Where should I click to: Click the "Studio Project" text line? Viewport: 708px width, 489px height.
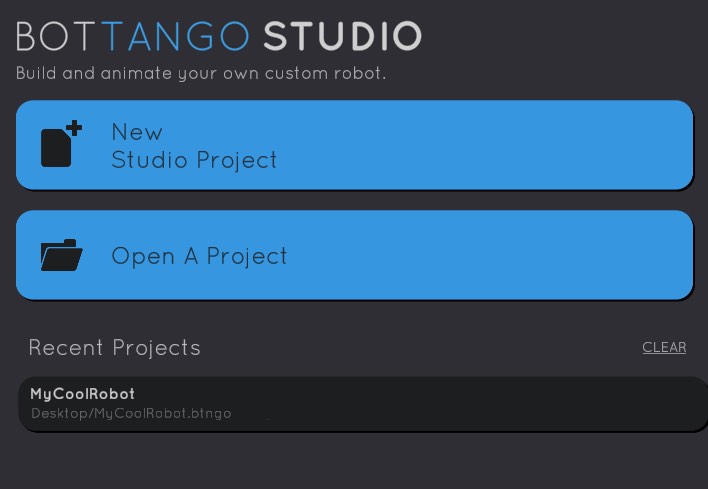tap(194, 160)
